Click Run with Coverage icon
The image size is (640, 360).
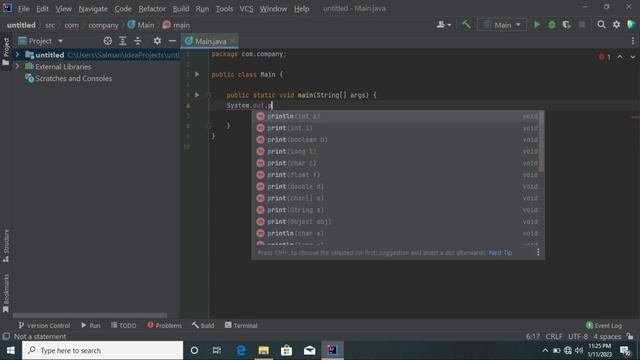coord(567,25)
